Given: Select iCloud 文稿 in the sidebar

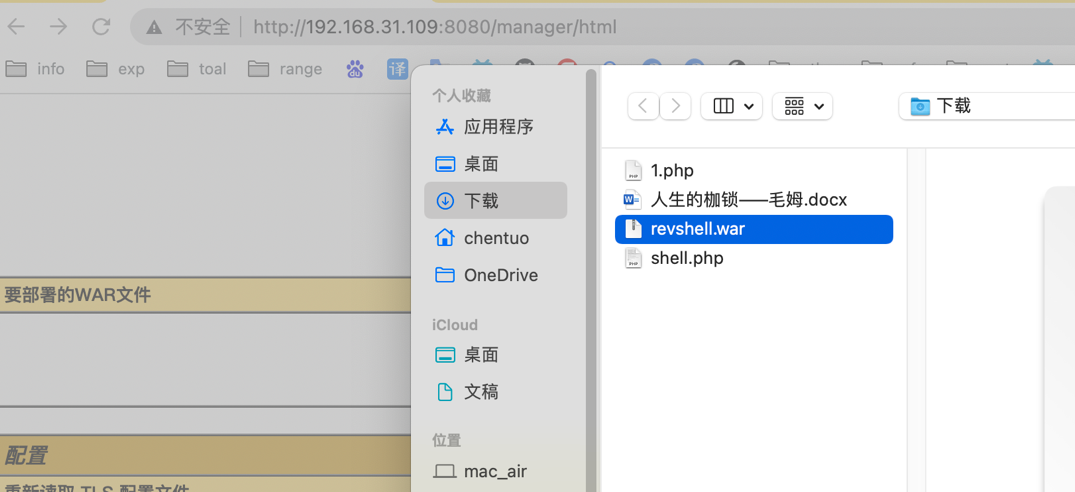Looking at the screenshot, I should point(480,392).
